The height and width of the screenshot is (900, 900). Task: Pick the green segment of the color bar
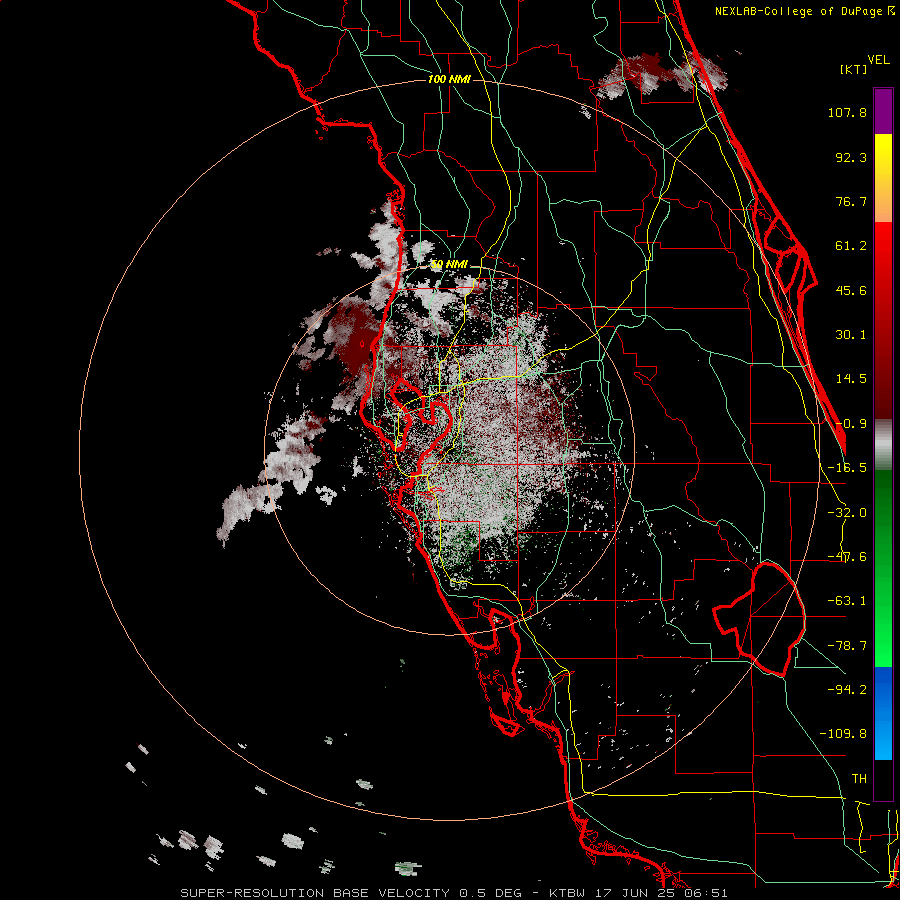(883, 568)
